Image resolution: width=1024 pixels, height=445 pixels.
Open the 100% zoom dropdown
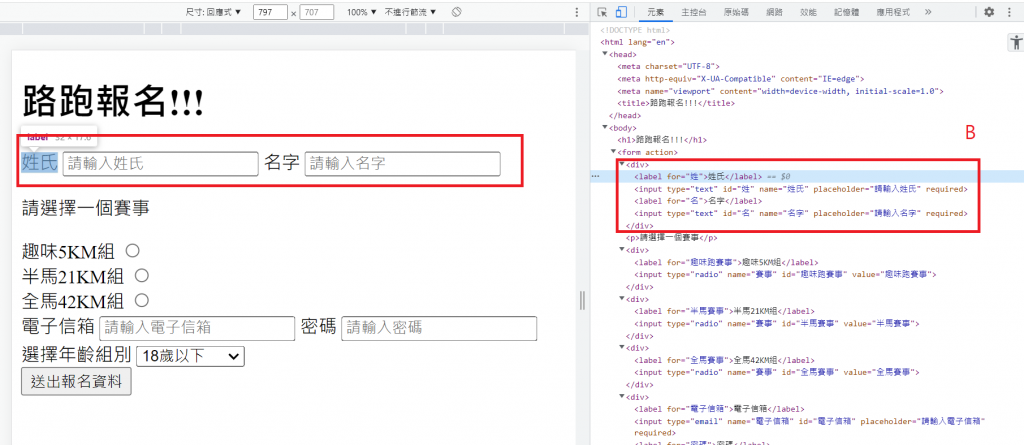(x=362, y=12)
